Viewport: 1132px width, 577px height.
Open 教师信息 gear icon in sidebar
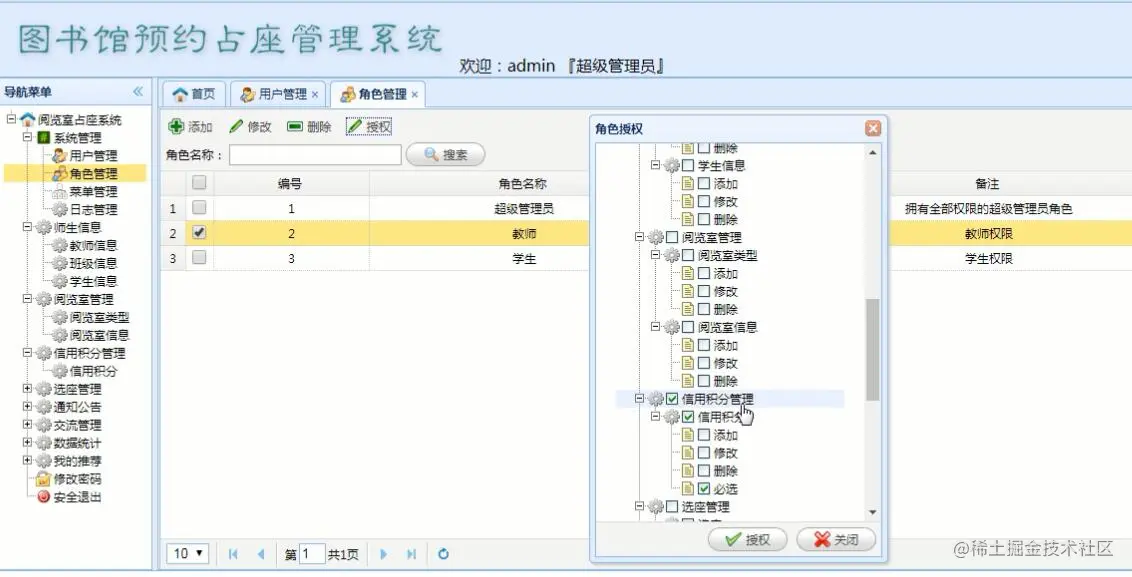60,246
